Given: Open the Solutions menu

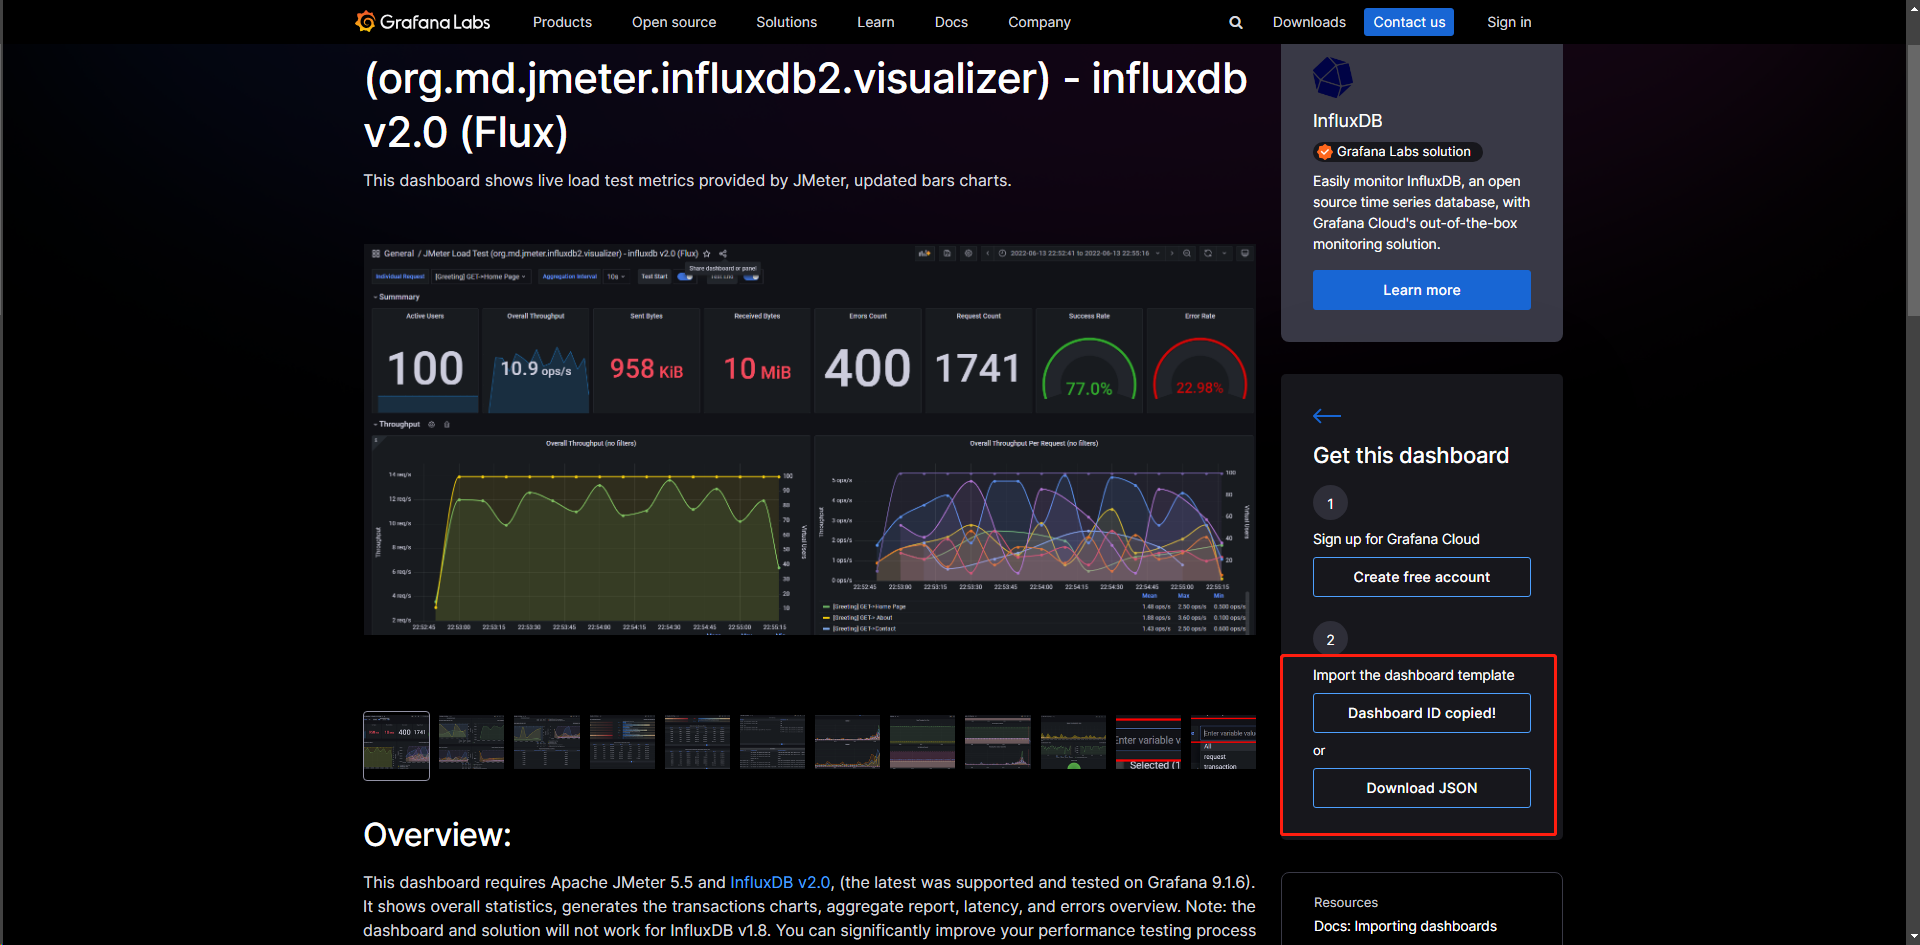Looking at the screenshot, I should pos(786,22).
